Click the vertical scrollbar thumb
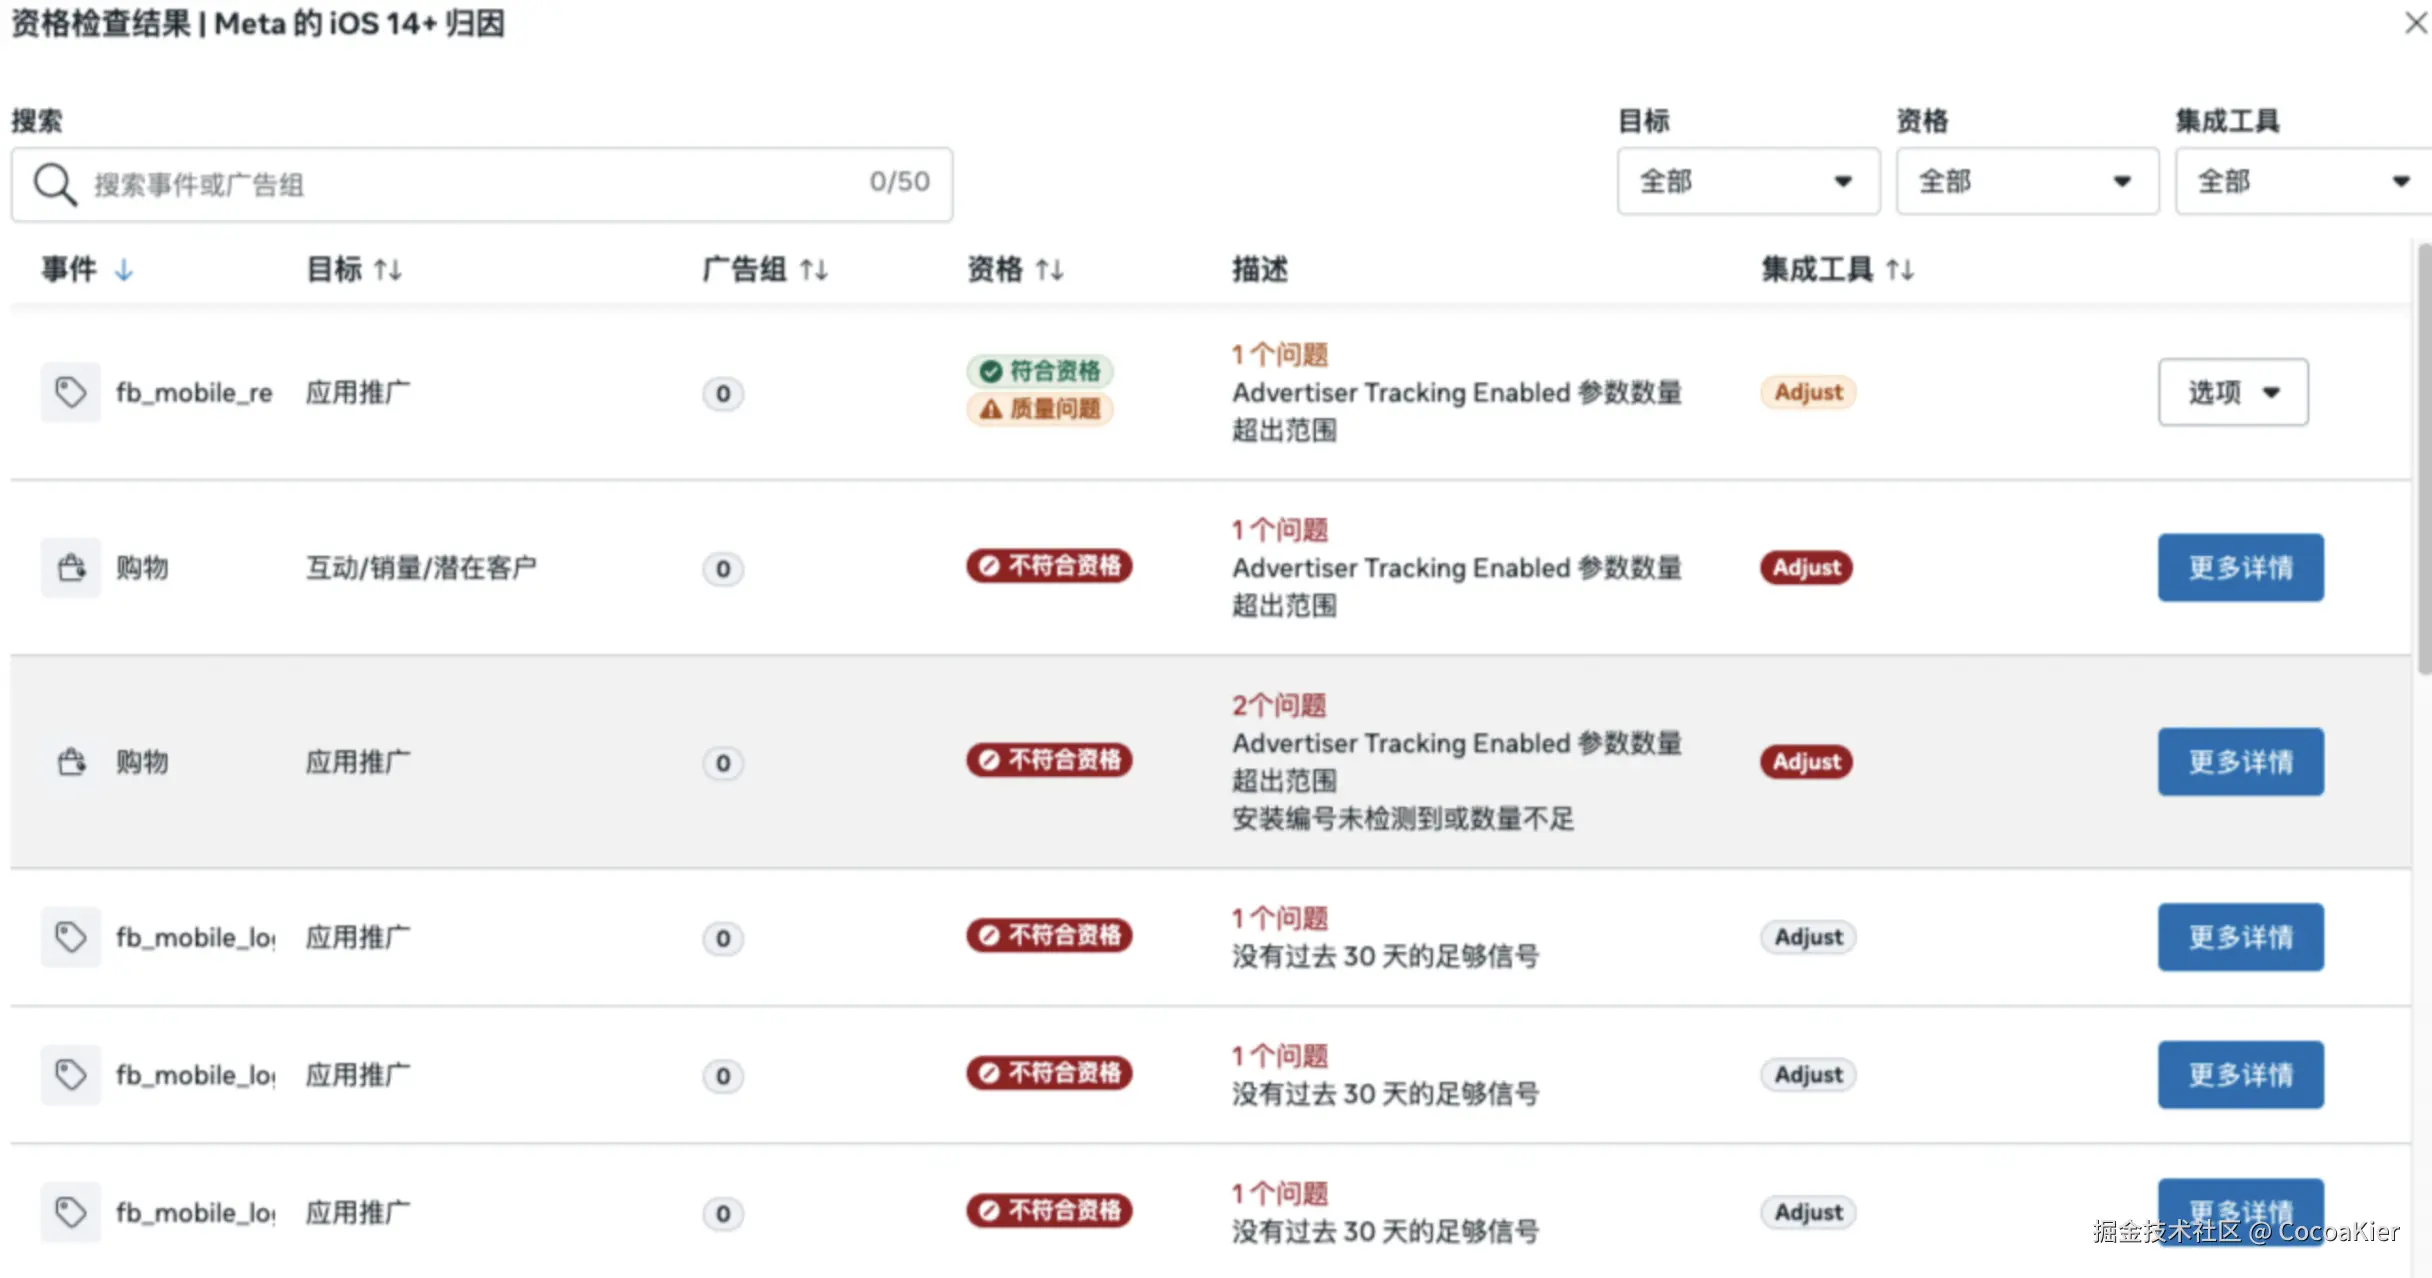Viewport: 2432px width, 1278px height. [x=2424, y=460]
